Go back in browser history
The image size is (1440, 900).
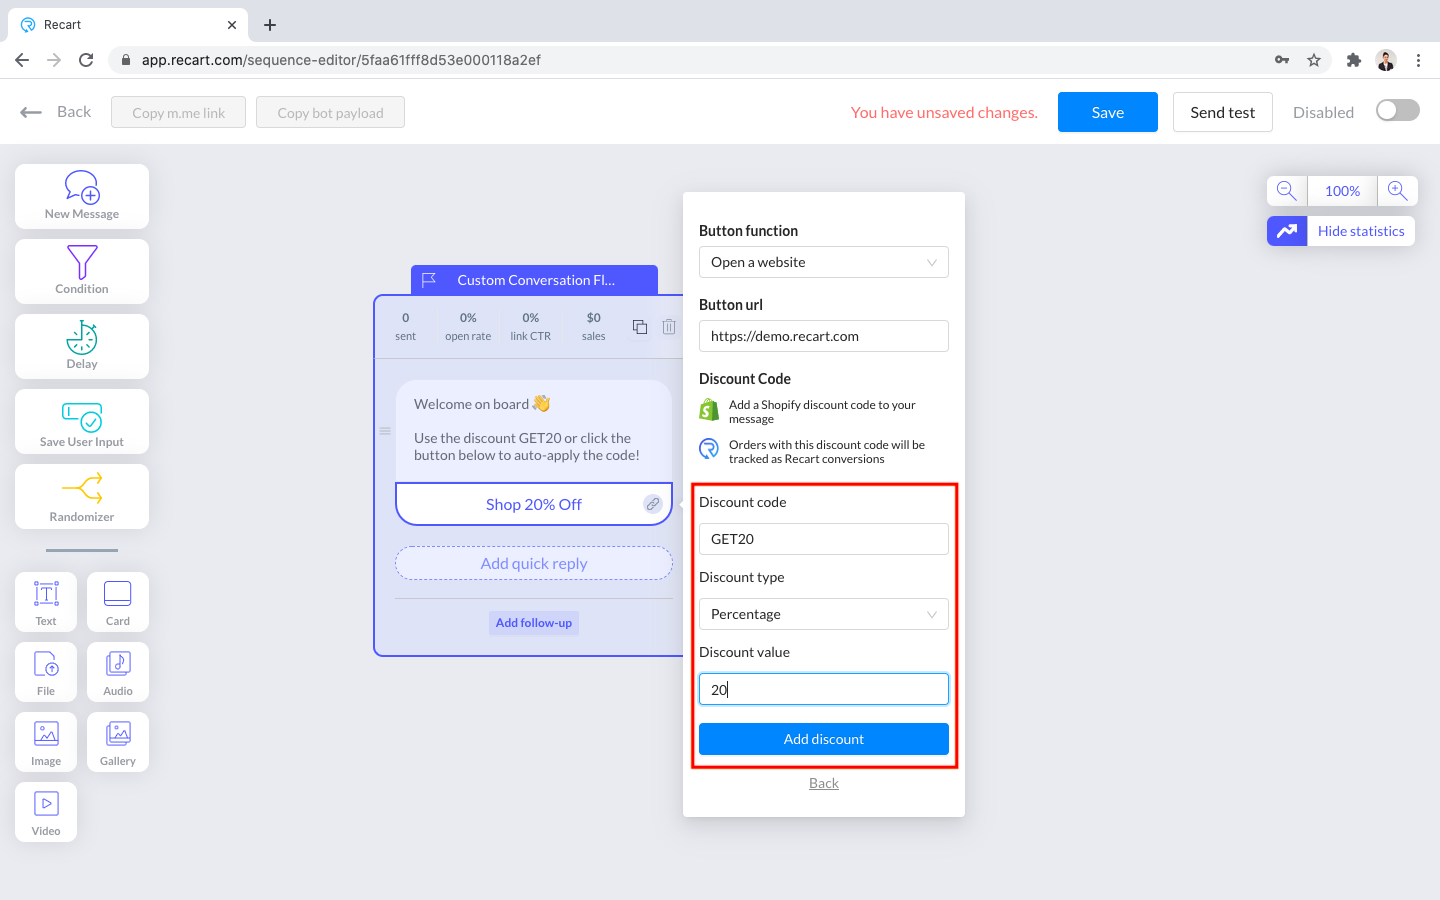22,60
